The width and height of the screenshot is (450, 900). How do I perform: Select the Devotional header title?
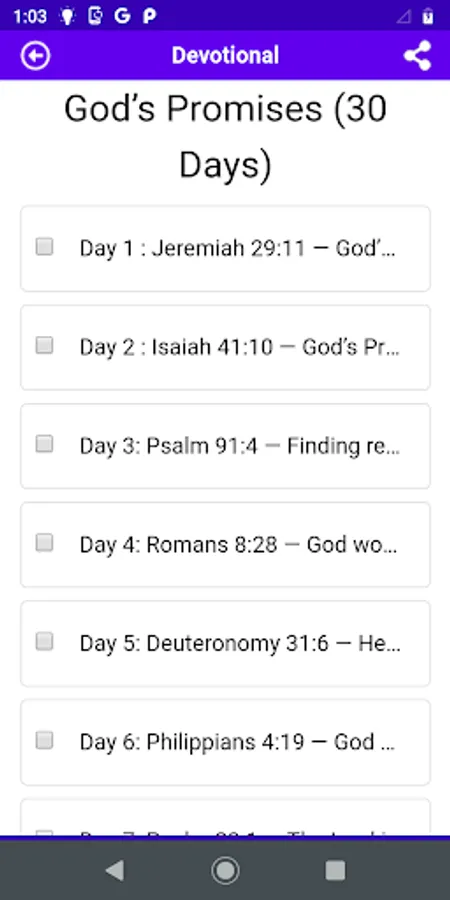(x=225, y=56)
